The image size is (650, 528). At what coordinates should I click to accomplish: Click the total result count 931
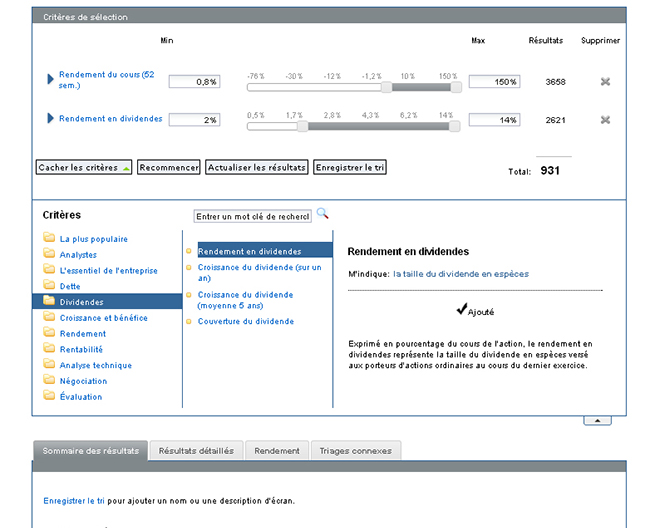tap(550, 171)
